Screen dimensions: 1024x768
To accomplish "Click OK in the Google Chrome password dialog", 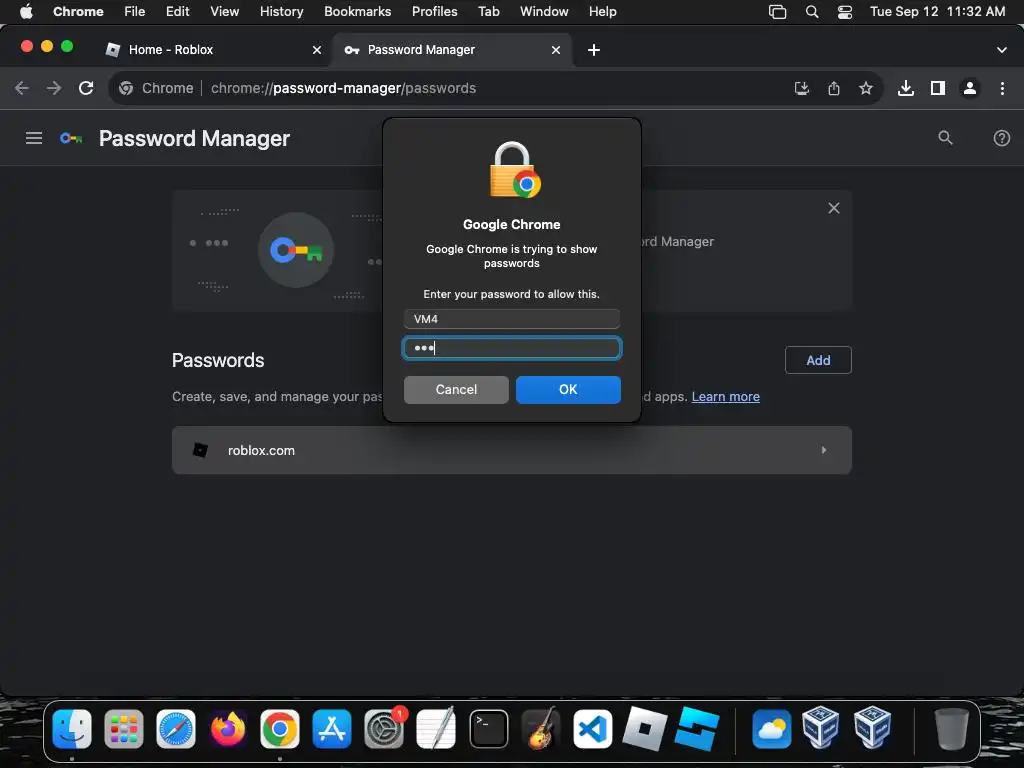I will click(568, 389).
